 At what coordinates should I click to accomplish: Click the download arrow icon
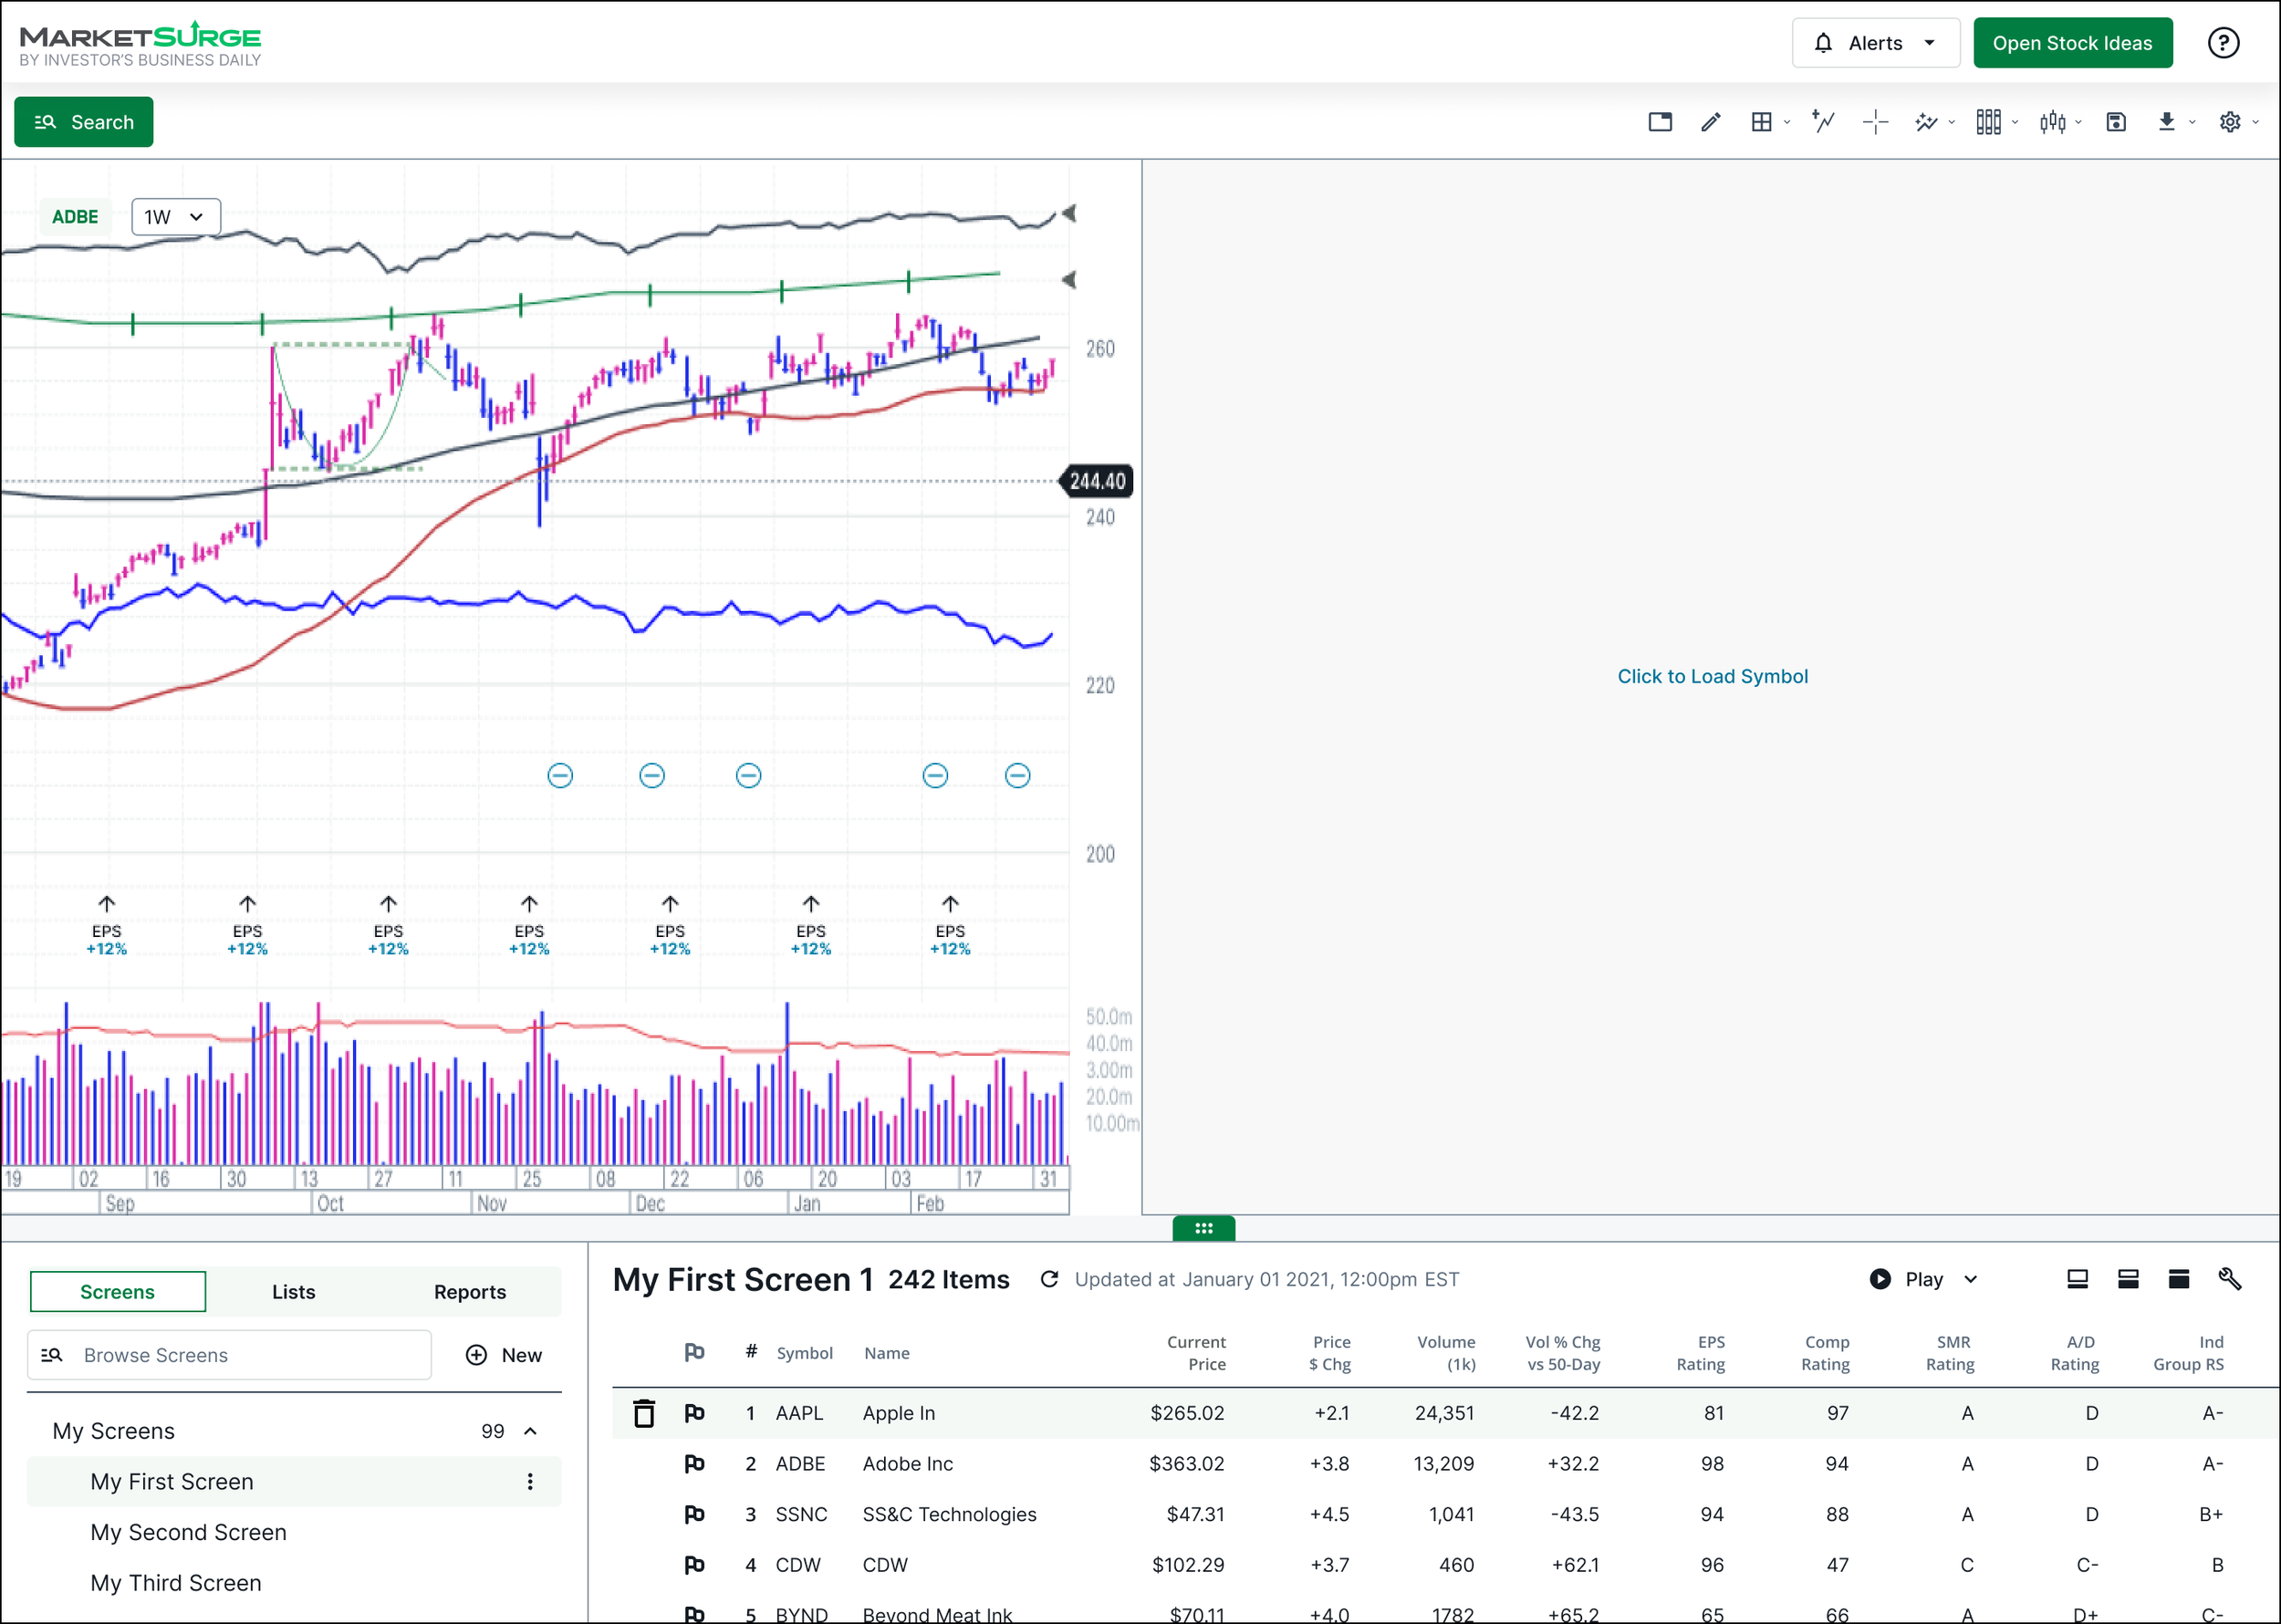pos(2167,122)
